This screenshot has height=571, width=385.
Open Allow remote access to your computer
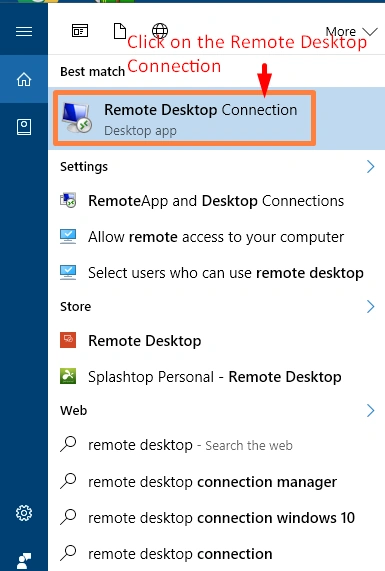coord(216,237)
